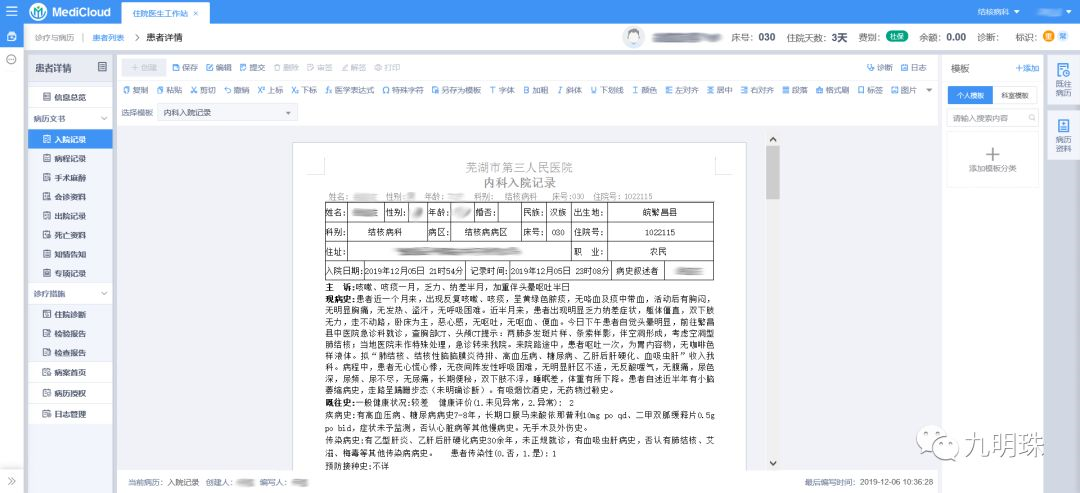Screen dimensions: 1080x493
Task: Align text with 左对齐
Action: 682,90
